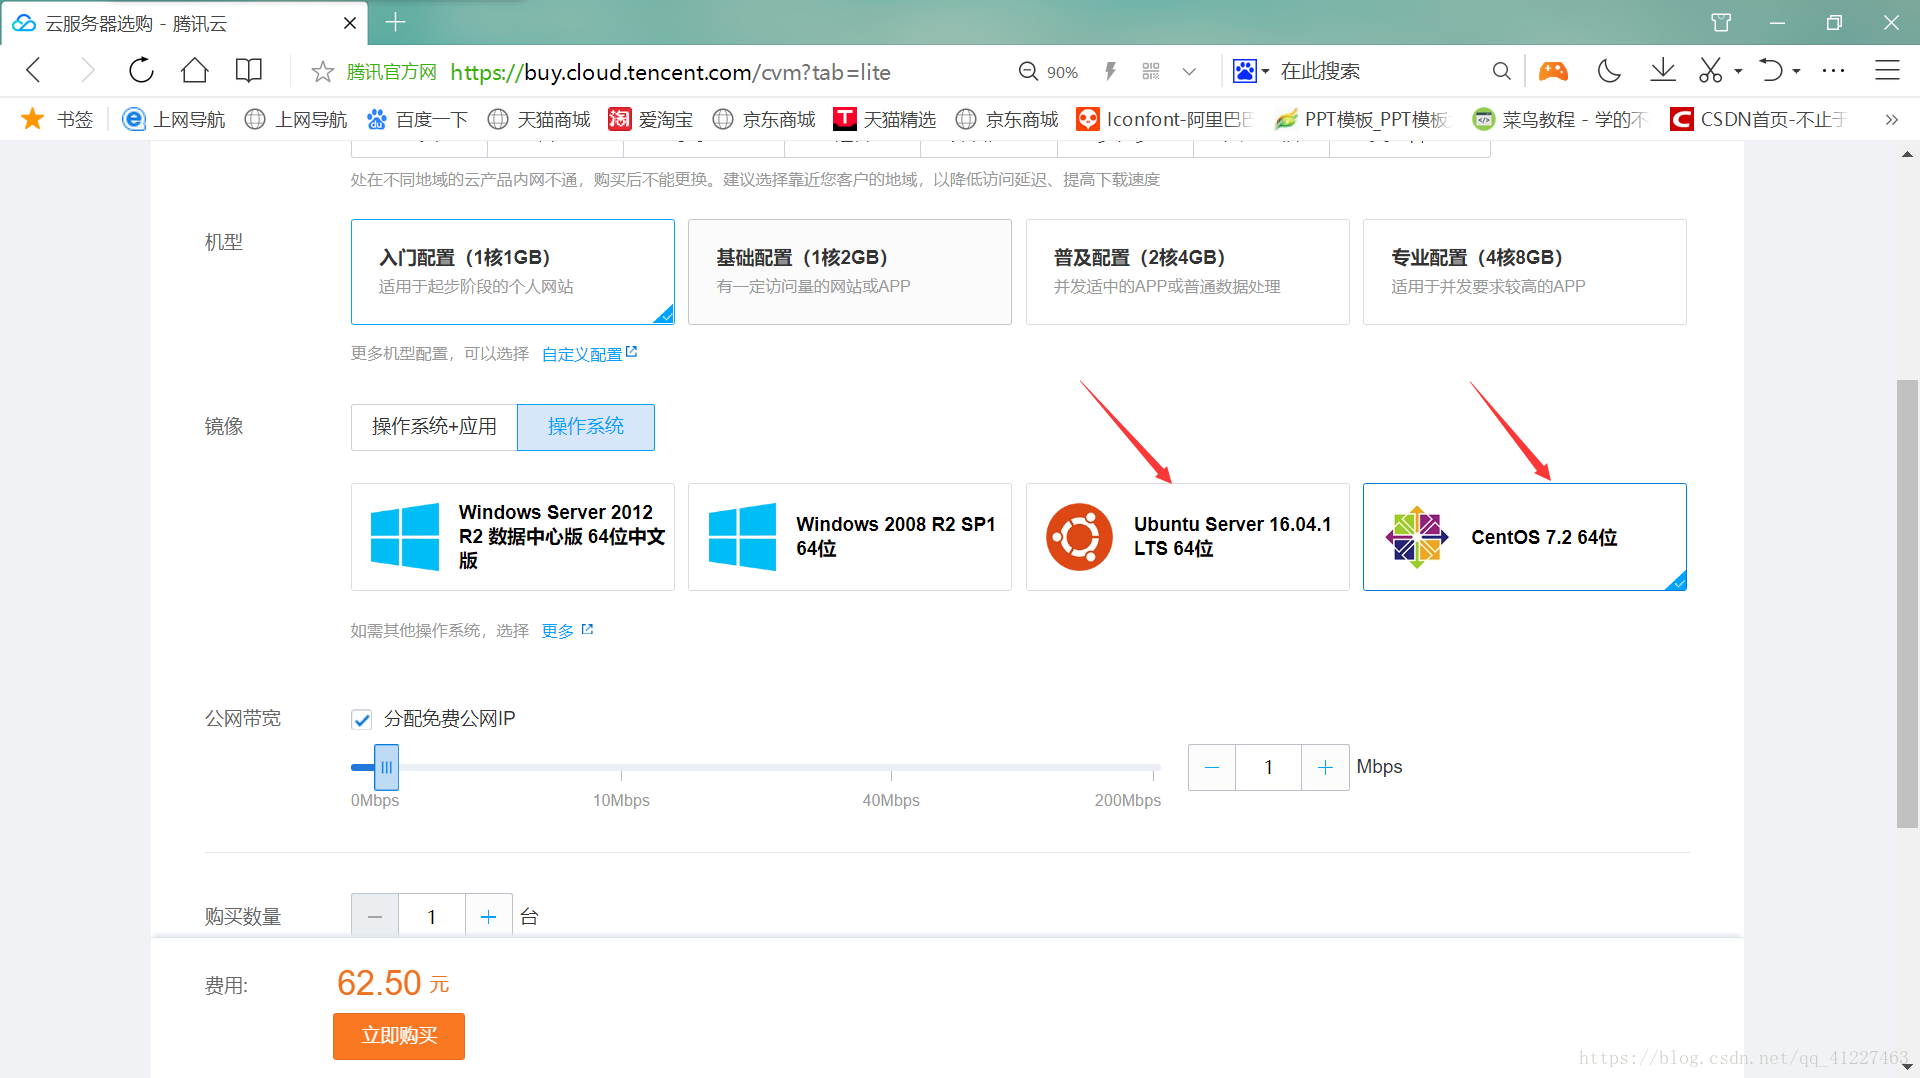The image size is (1920, 1078).
Task: Click the undo restore-tab icon
Action: [x=1771, y=71]
